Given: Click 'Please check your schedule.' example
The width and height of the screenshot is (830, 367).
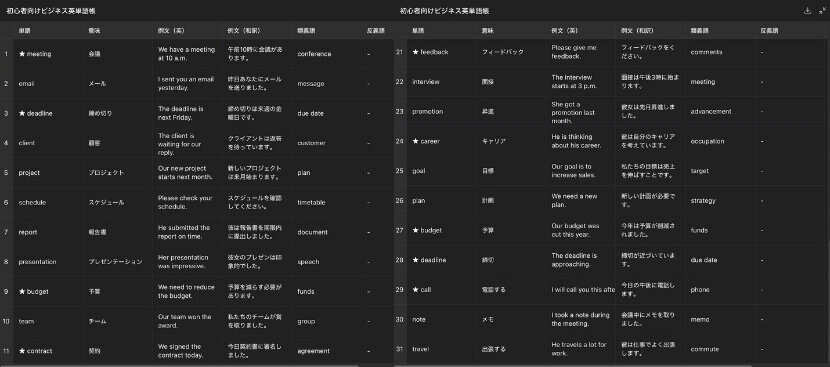Looking at the screenshot, I should [x=185, y=202].
